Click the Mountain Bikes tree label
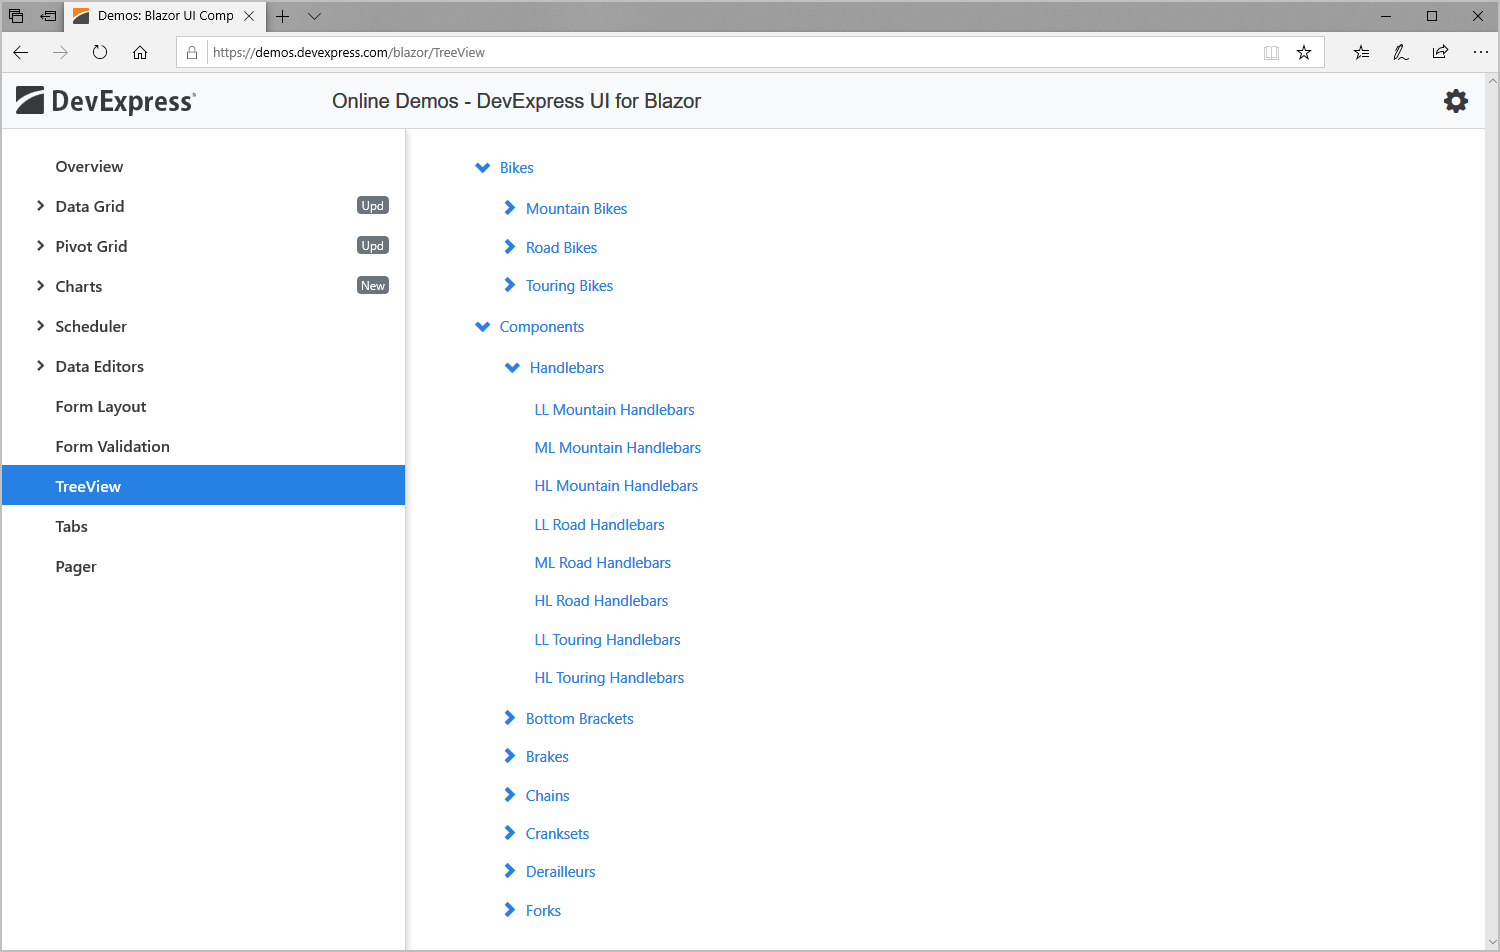Screen dimensions: 1500x952 pos(577,209)
